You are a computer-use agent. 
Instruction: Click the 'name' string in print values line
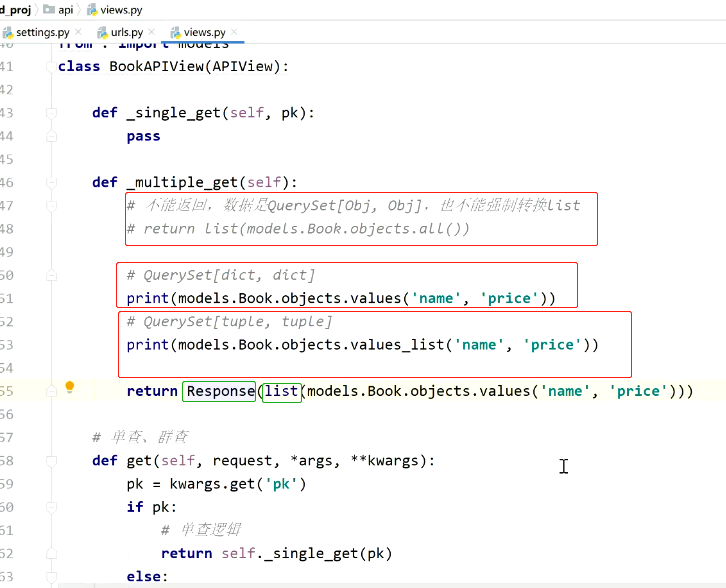436,298
